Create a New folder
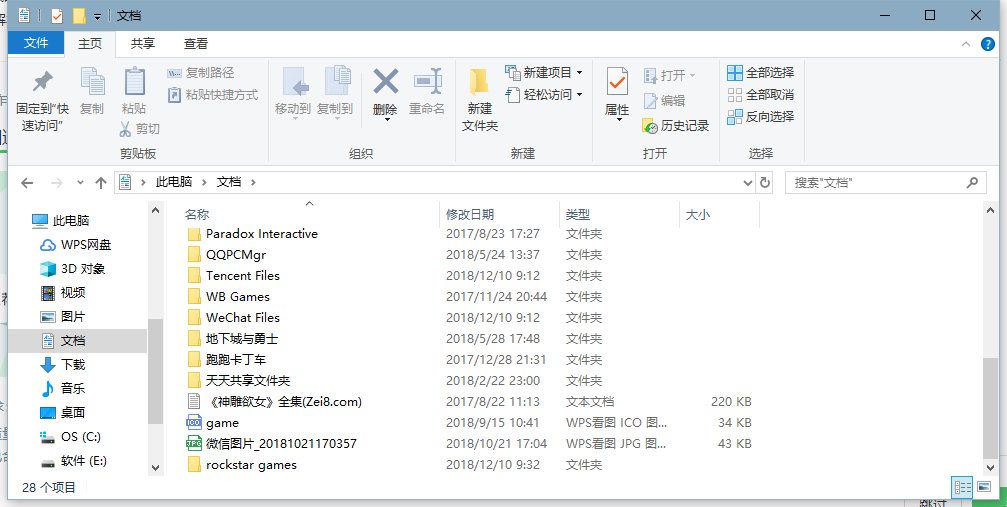 pyautogui.click(x=480, y=100)
